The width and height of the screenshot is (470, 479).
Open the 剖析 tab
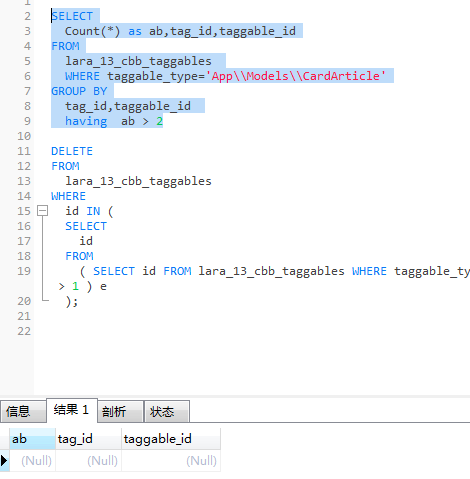pos(120,411)
